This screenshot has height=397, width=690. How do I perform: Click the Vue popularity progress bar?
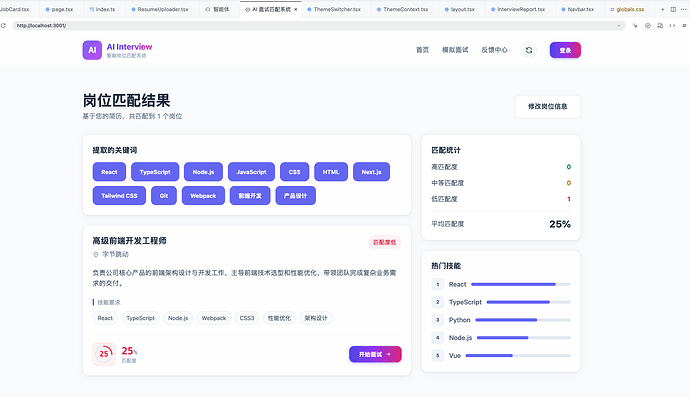518,356
